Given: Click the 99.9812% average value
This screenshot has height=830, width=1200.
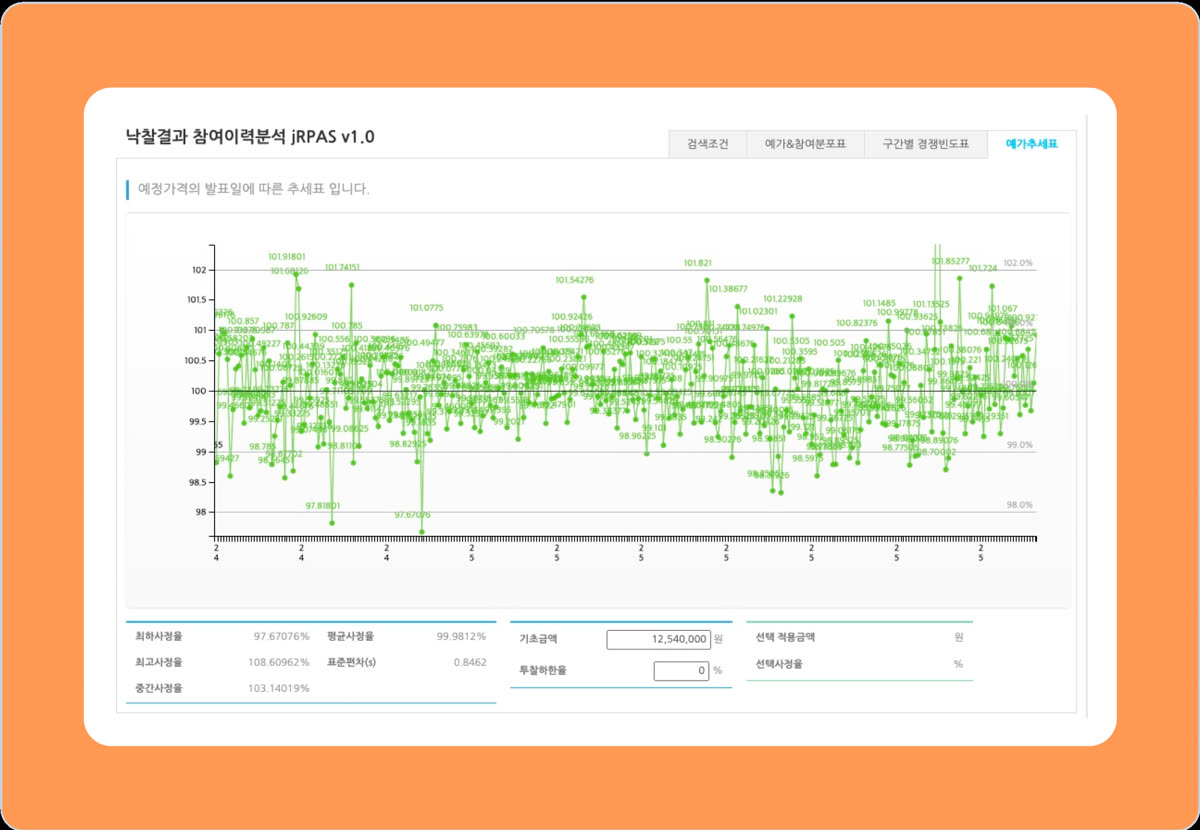Looking at the screenshot, I should click(461, 636).
